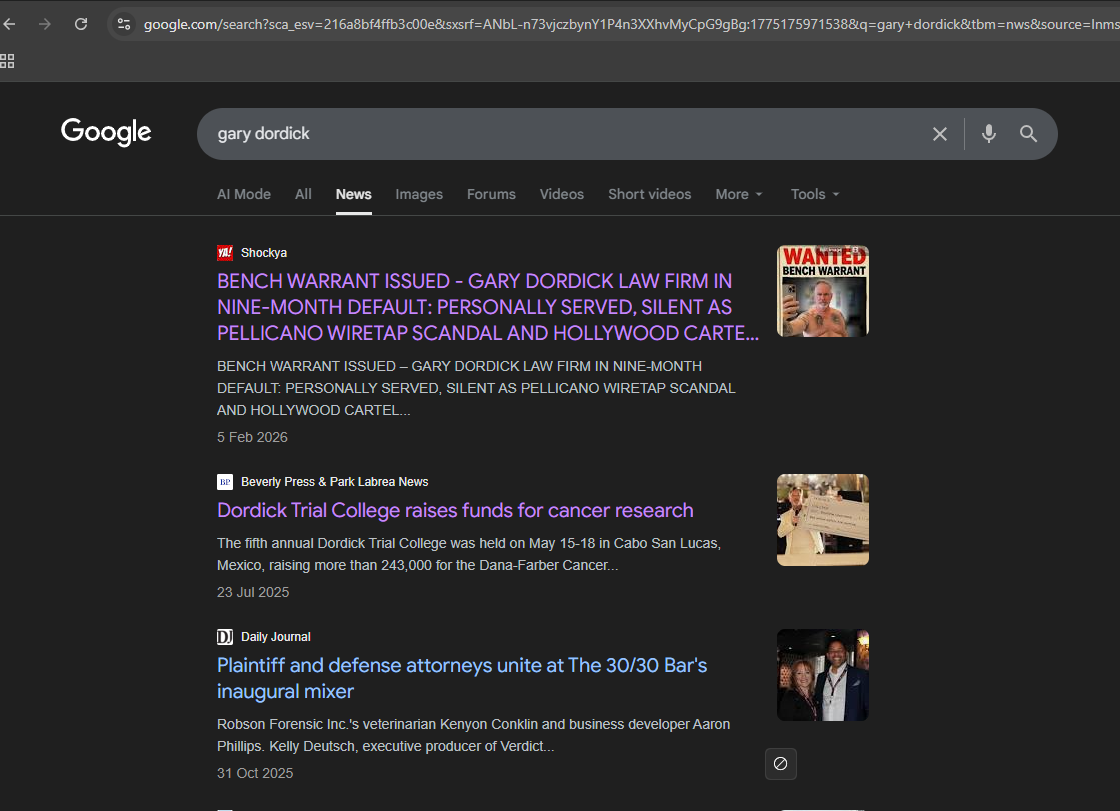The image size is (1120, 811).
Task: Open the Forums results tab
Action: [491, 194]
